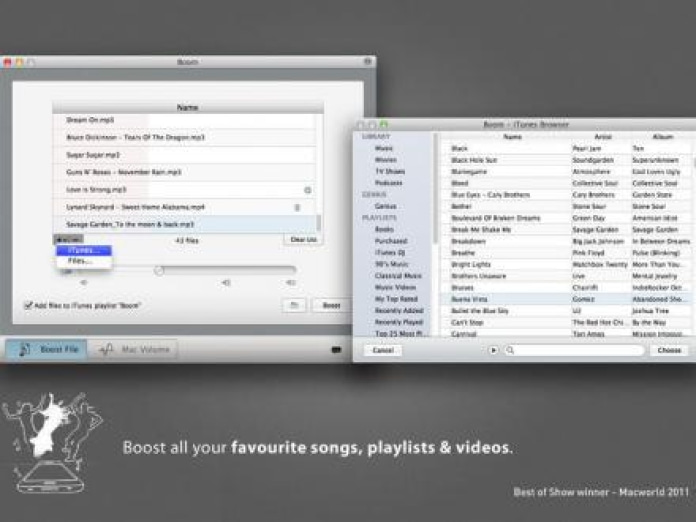Click the green zoom button of iTunes Browser
The width and height of the screenshot is (696, 522).
(x=384, y=125)
